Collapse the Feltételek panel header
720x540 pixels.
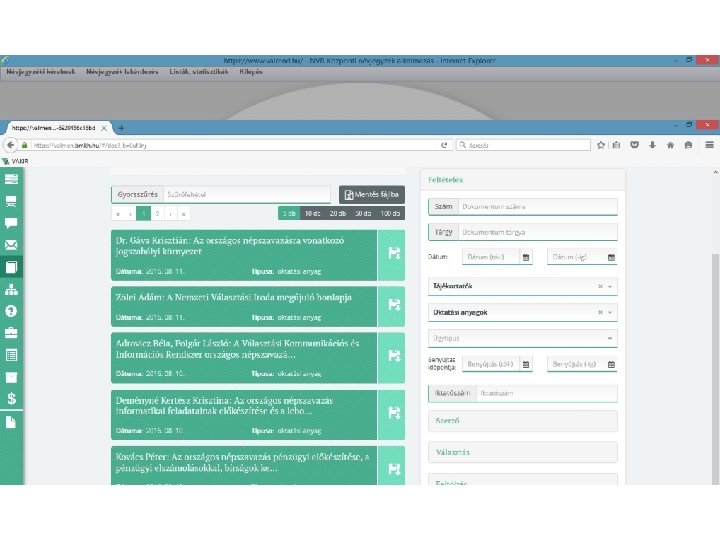tap(523, 180)
